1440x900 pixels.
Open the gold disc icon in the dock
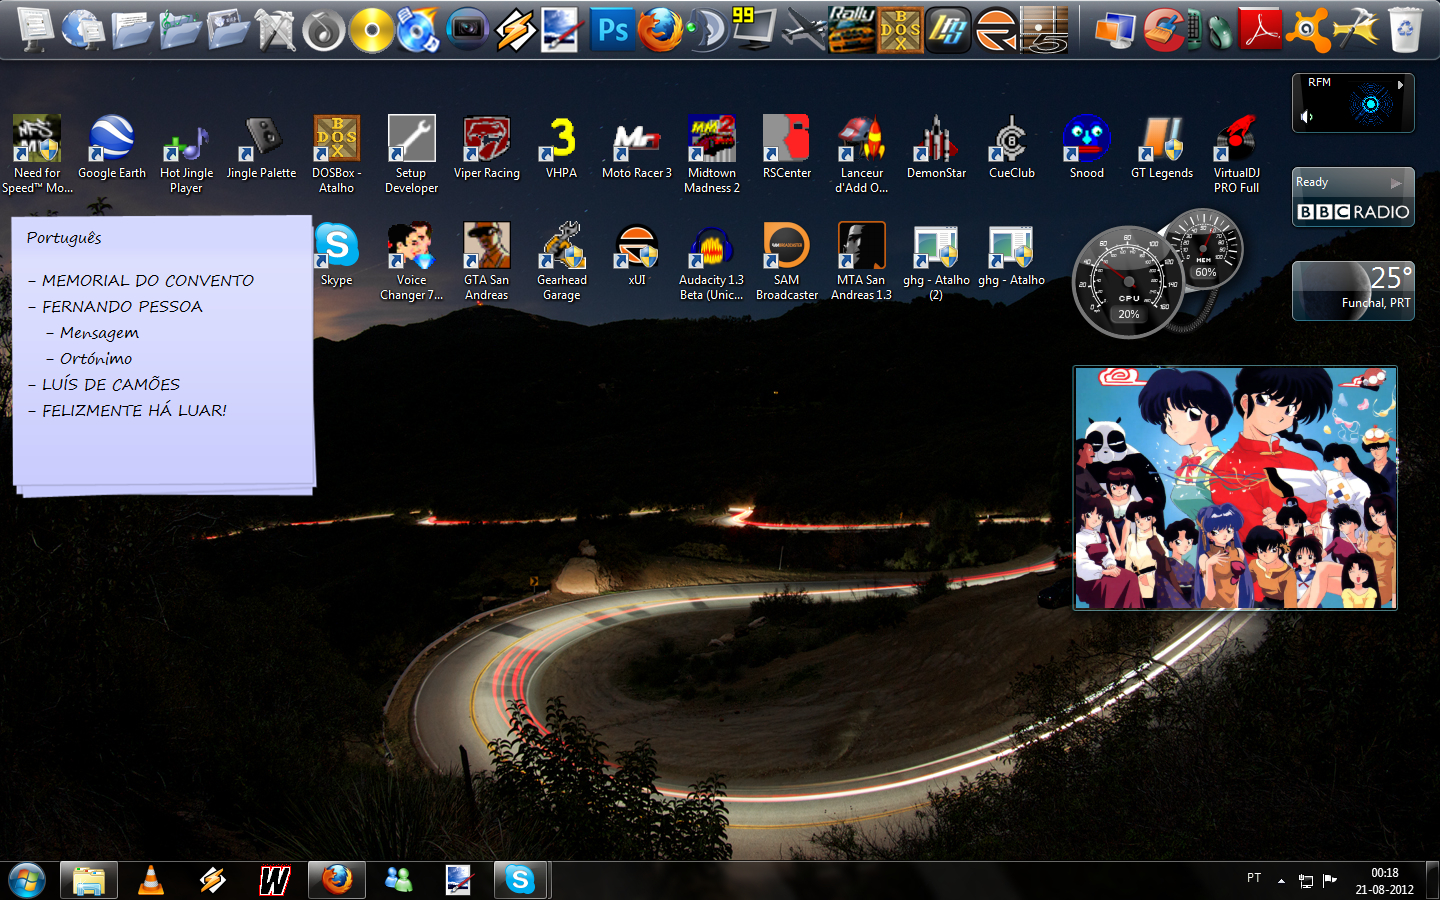372,30
